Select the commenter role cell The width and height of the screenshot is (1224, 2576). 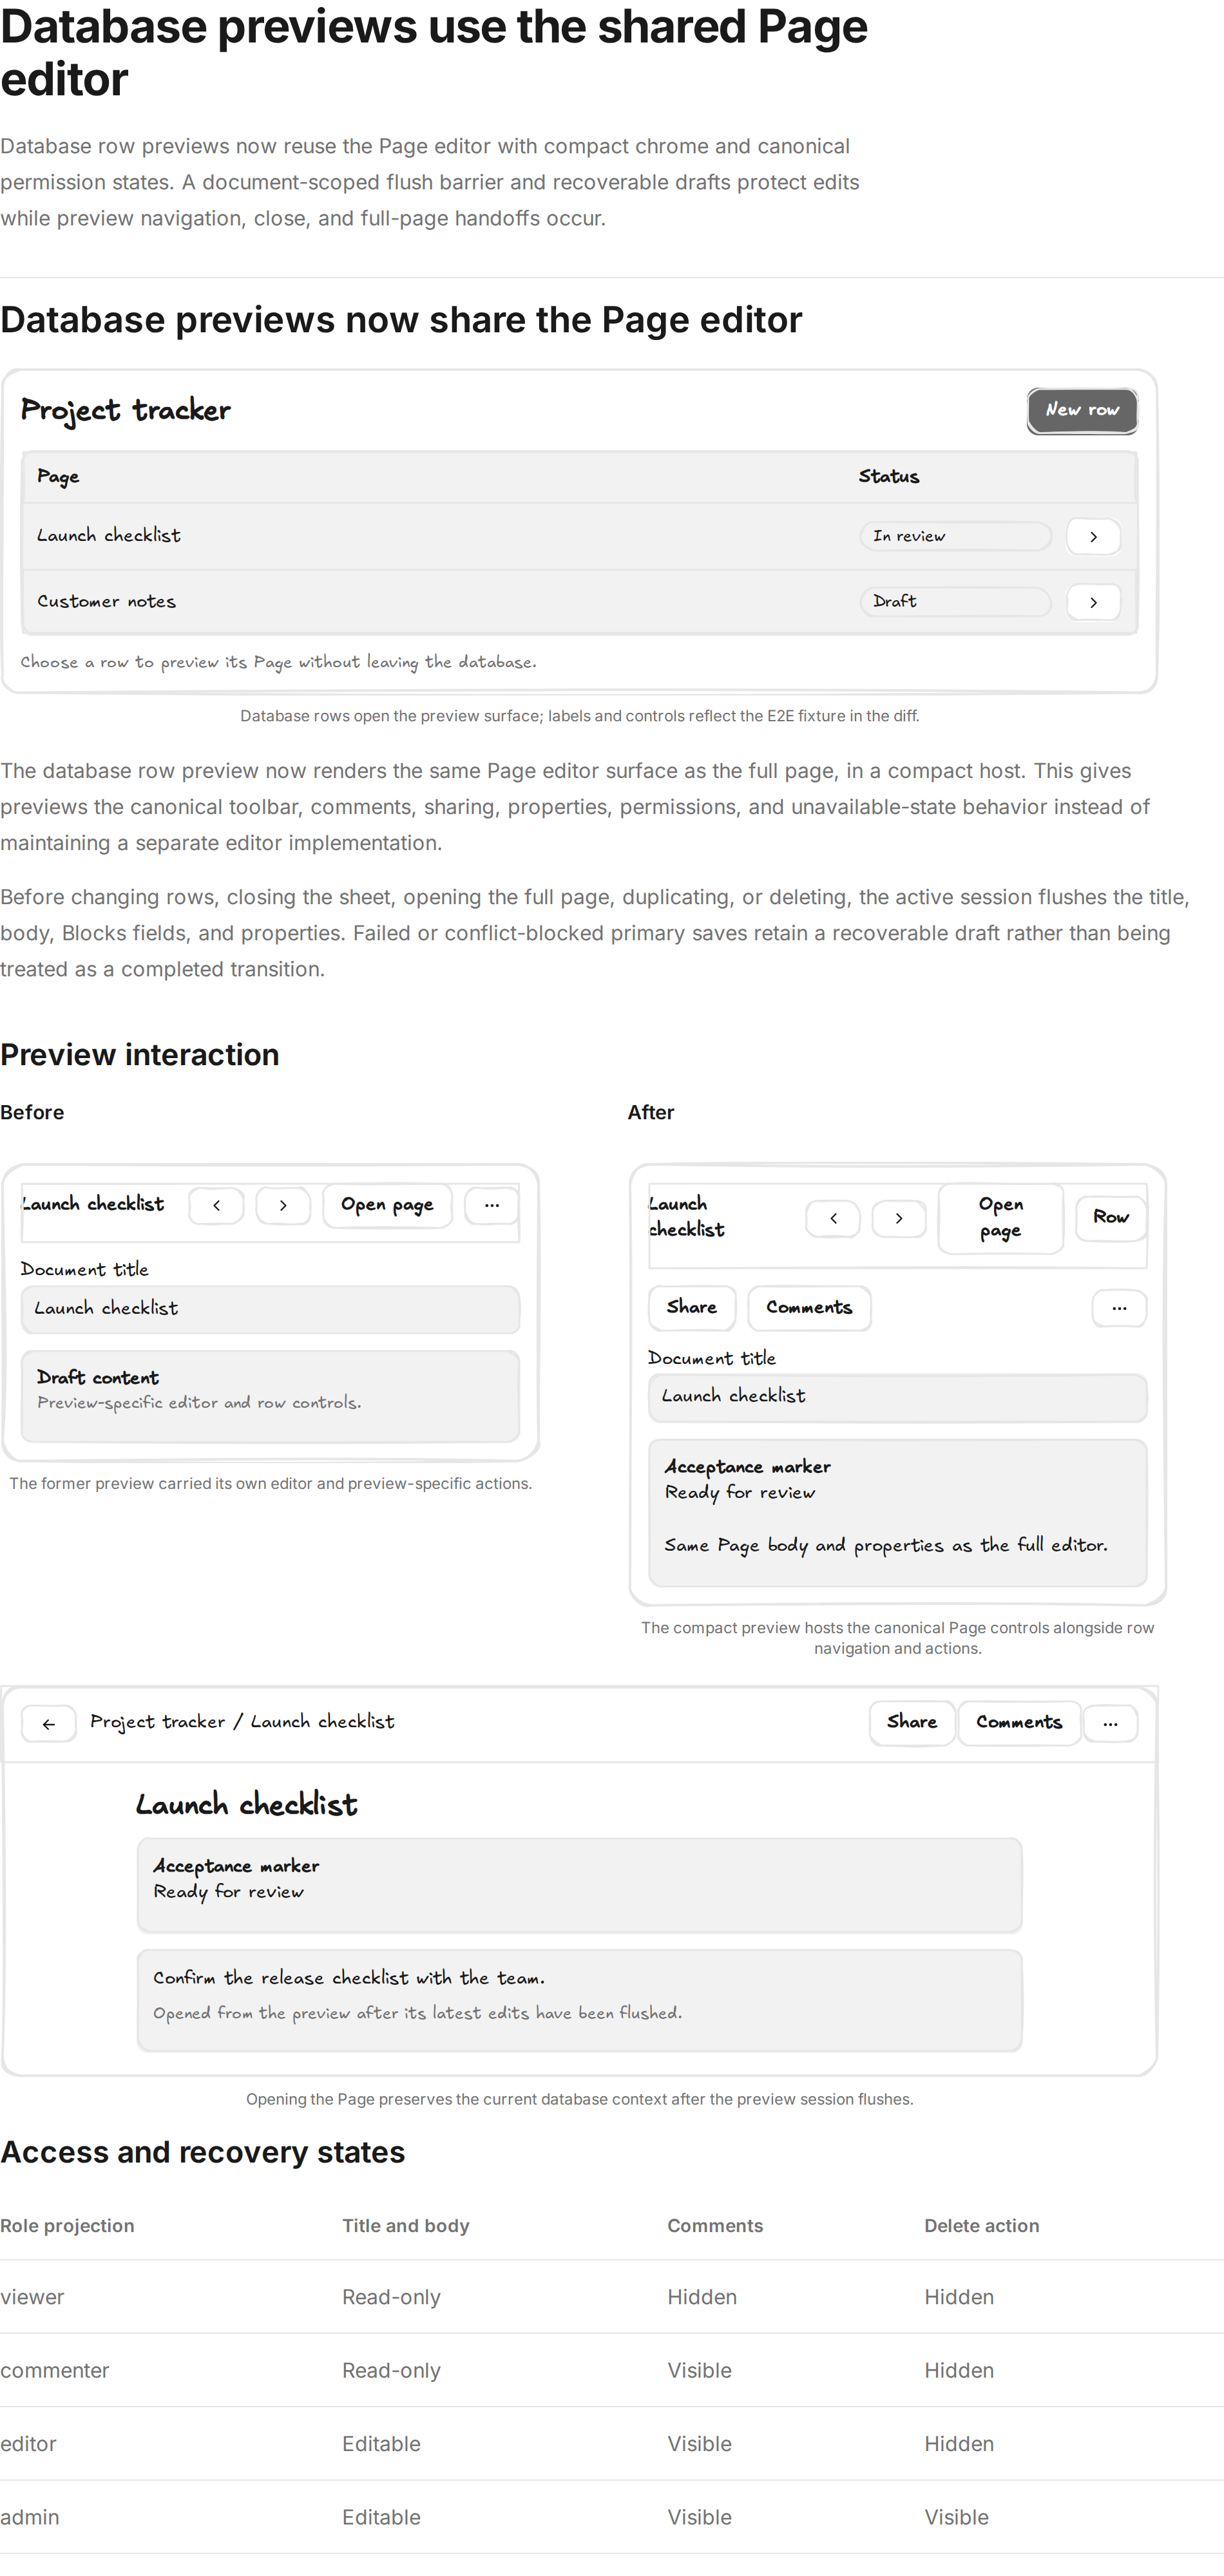click(55, 2370)
